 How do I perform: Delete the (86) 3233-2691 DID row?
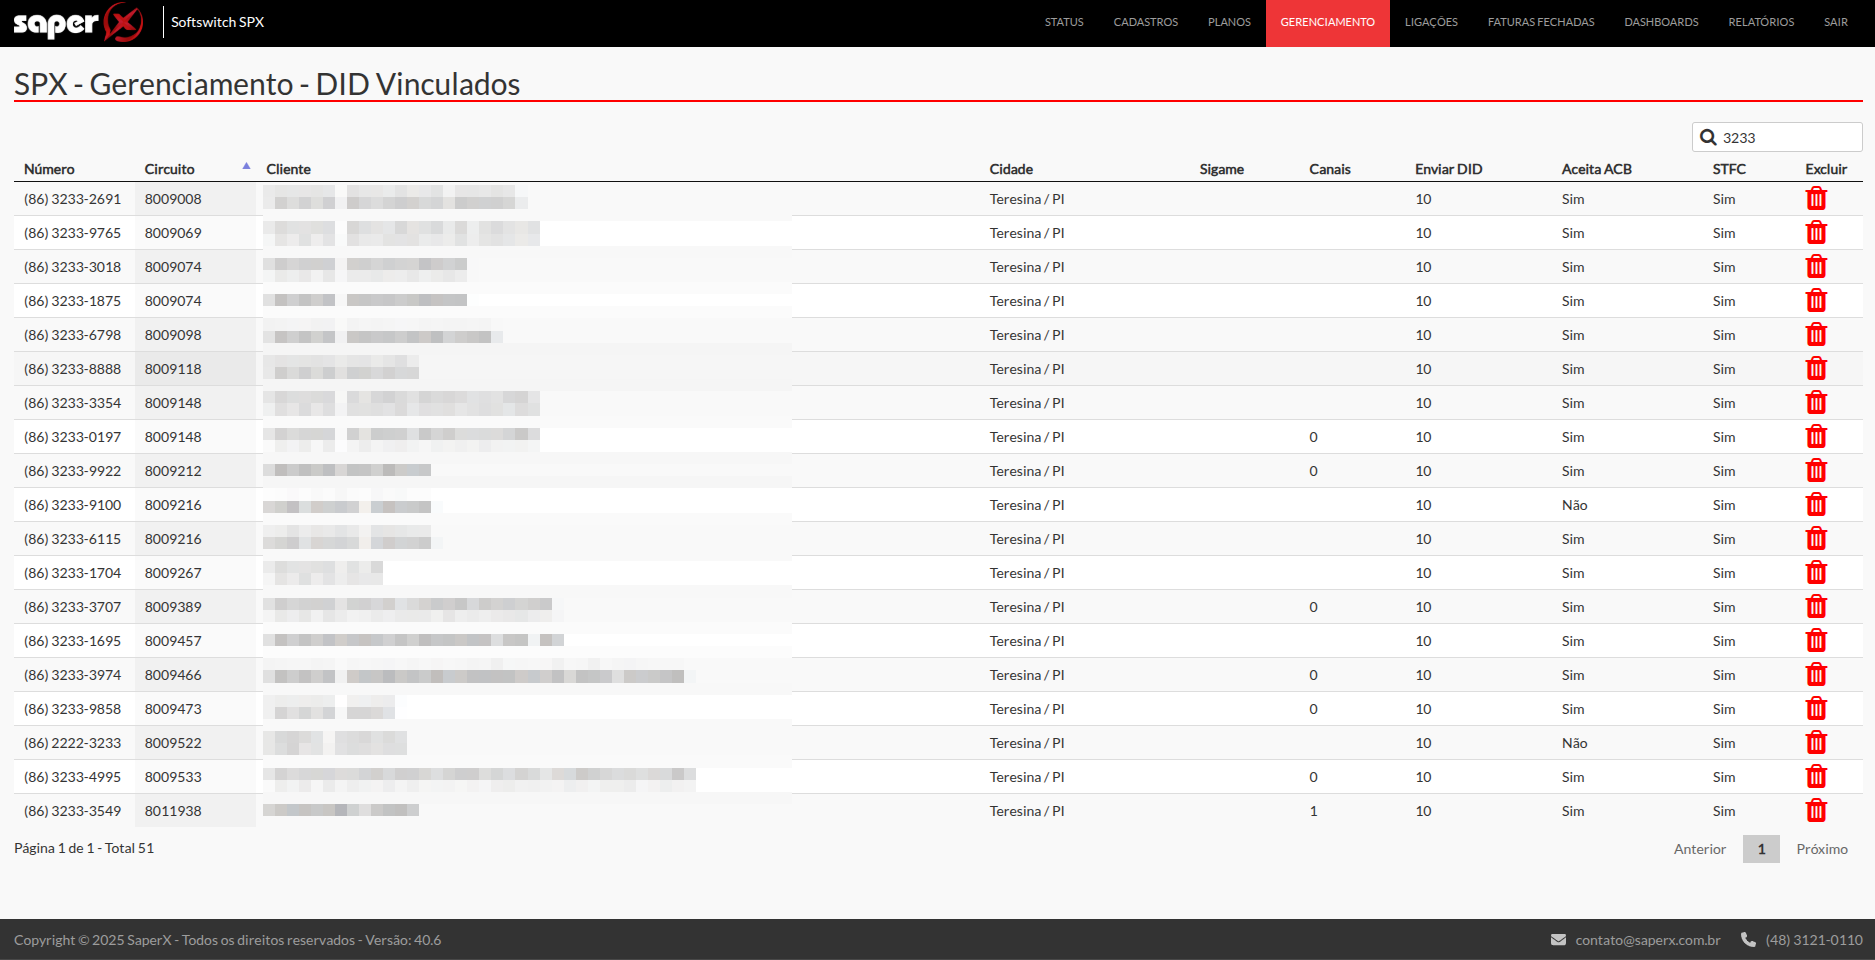(1816, 199)
